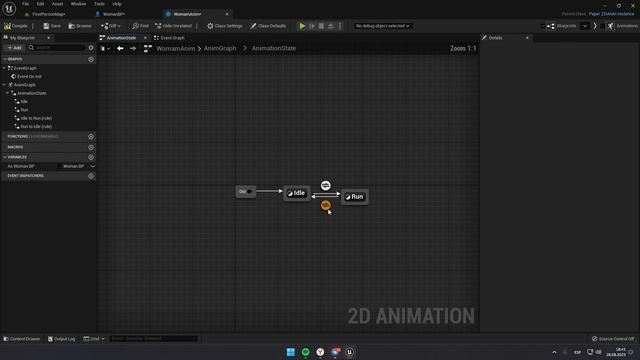Screen dimensions: 640x360
Task: Add new graph with Graphs plus icon
Action: pyautogui.click(x=91, y=59)
